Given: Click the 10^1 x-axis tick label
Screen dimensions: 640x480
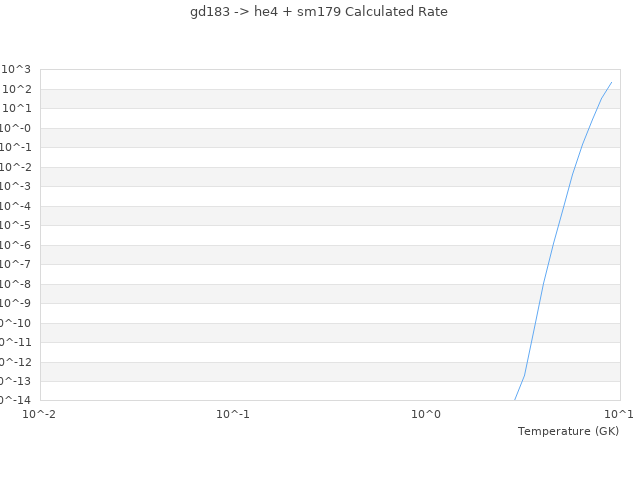Looking at the screenshot, I should [619, 414].
